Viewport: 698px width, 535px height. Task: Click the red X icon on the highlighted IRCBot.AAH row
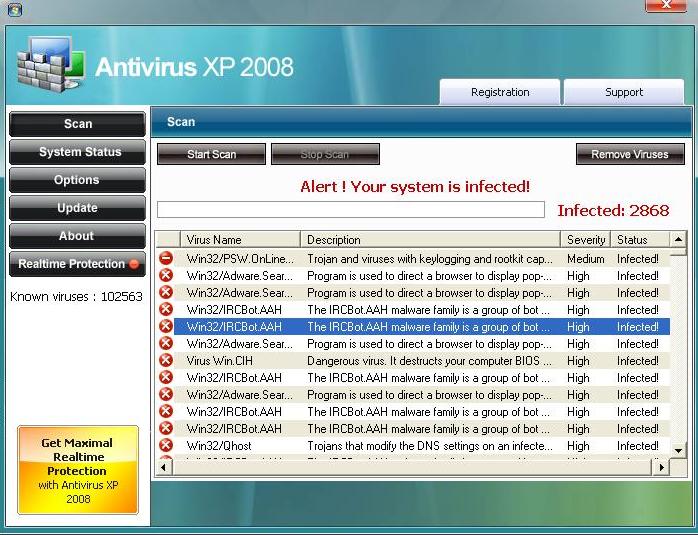166,326
